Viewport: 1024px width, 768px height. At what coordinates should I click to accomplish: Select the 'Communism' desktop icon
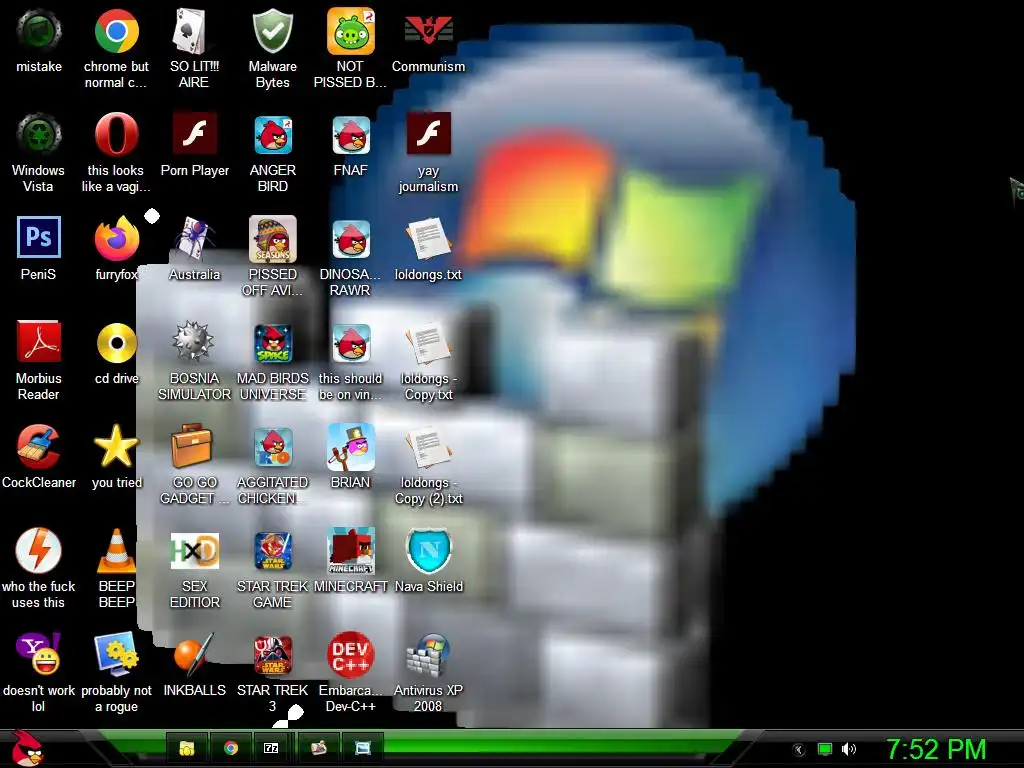(428, 31)
